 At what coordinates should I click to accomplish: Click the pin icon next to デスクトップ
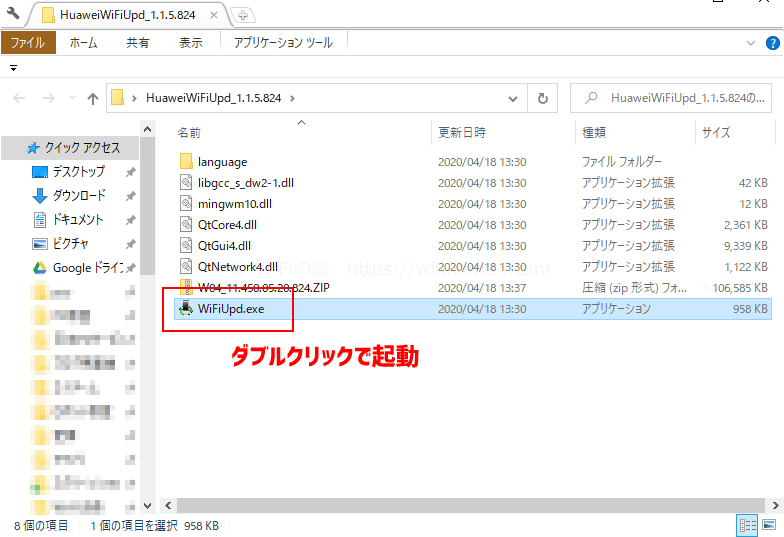tap(130, 172)
